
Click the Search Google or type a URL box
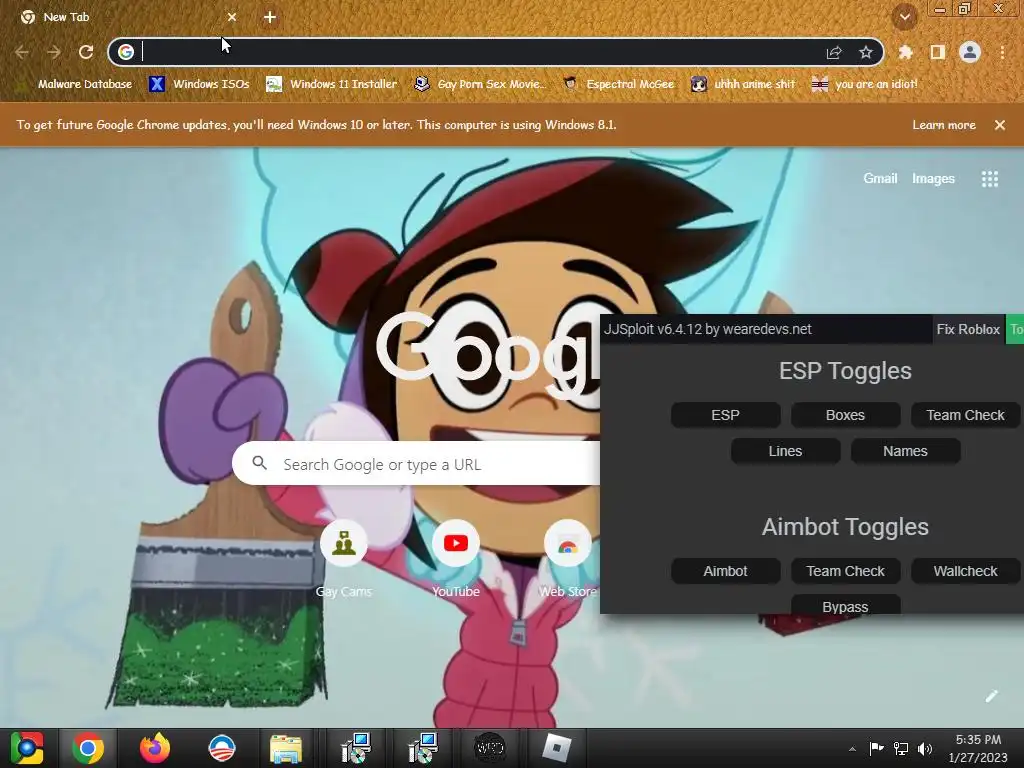pyautogui.click(x=417, y=464)
